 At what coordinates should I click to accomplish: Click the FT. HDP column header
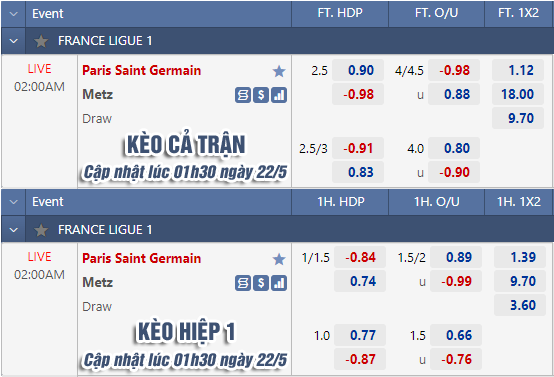coord(340,13)
